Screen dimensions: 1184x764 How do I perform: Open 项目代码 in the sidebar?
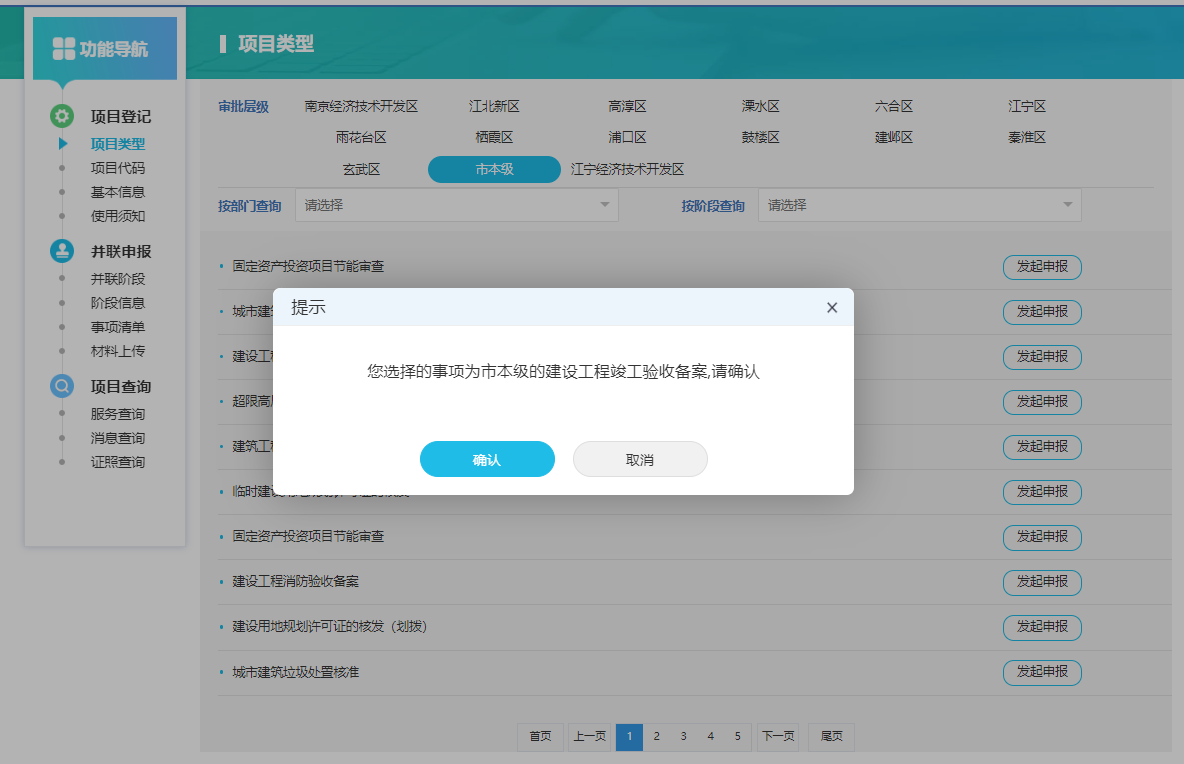coord(118,168)
